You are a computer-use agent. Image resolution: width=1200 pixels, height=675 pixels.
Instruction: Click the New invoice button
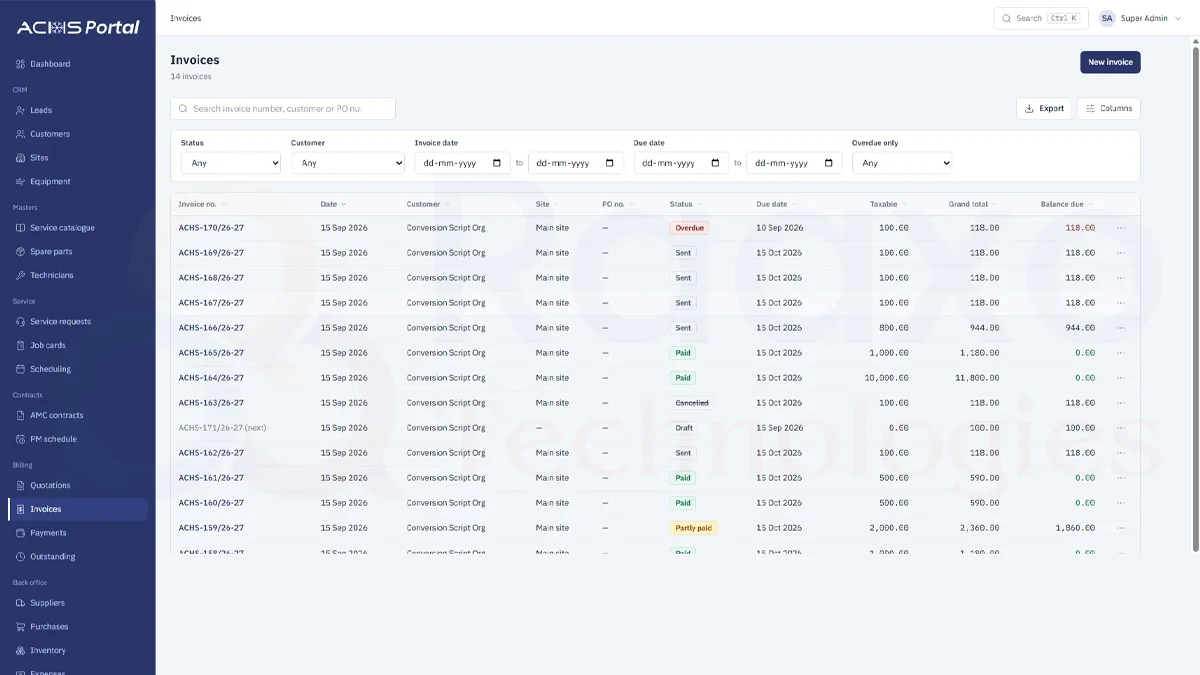coord(1110,62)
